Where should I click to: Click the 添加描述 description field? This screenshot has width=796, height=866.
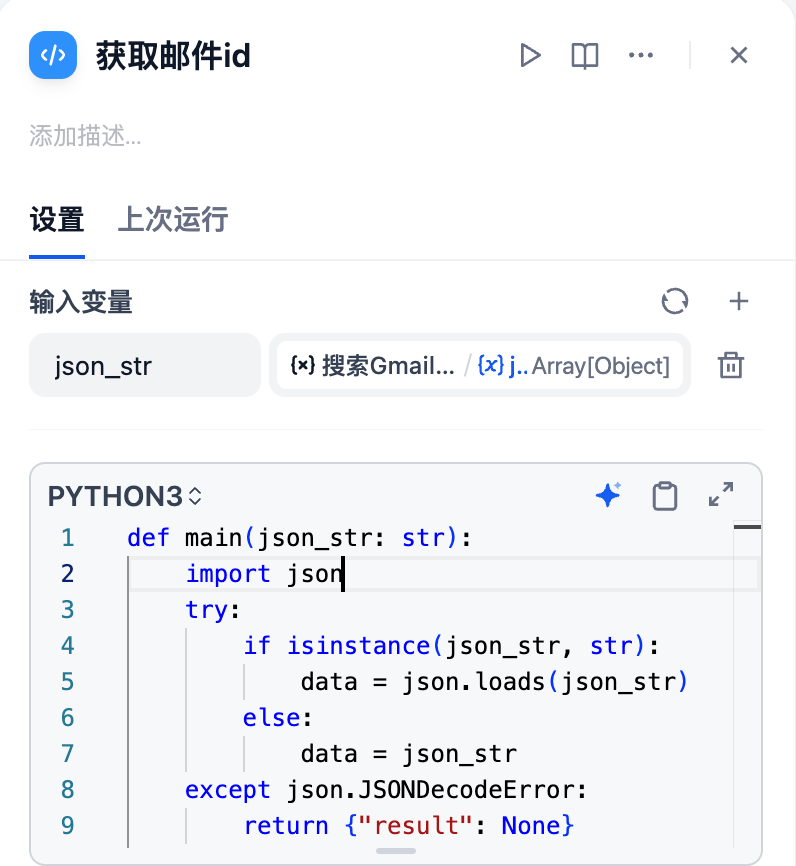tap(85, 137)
